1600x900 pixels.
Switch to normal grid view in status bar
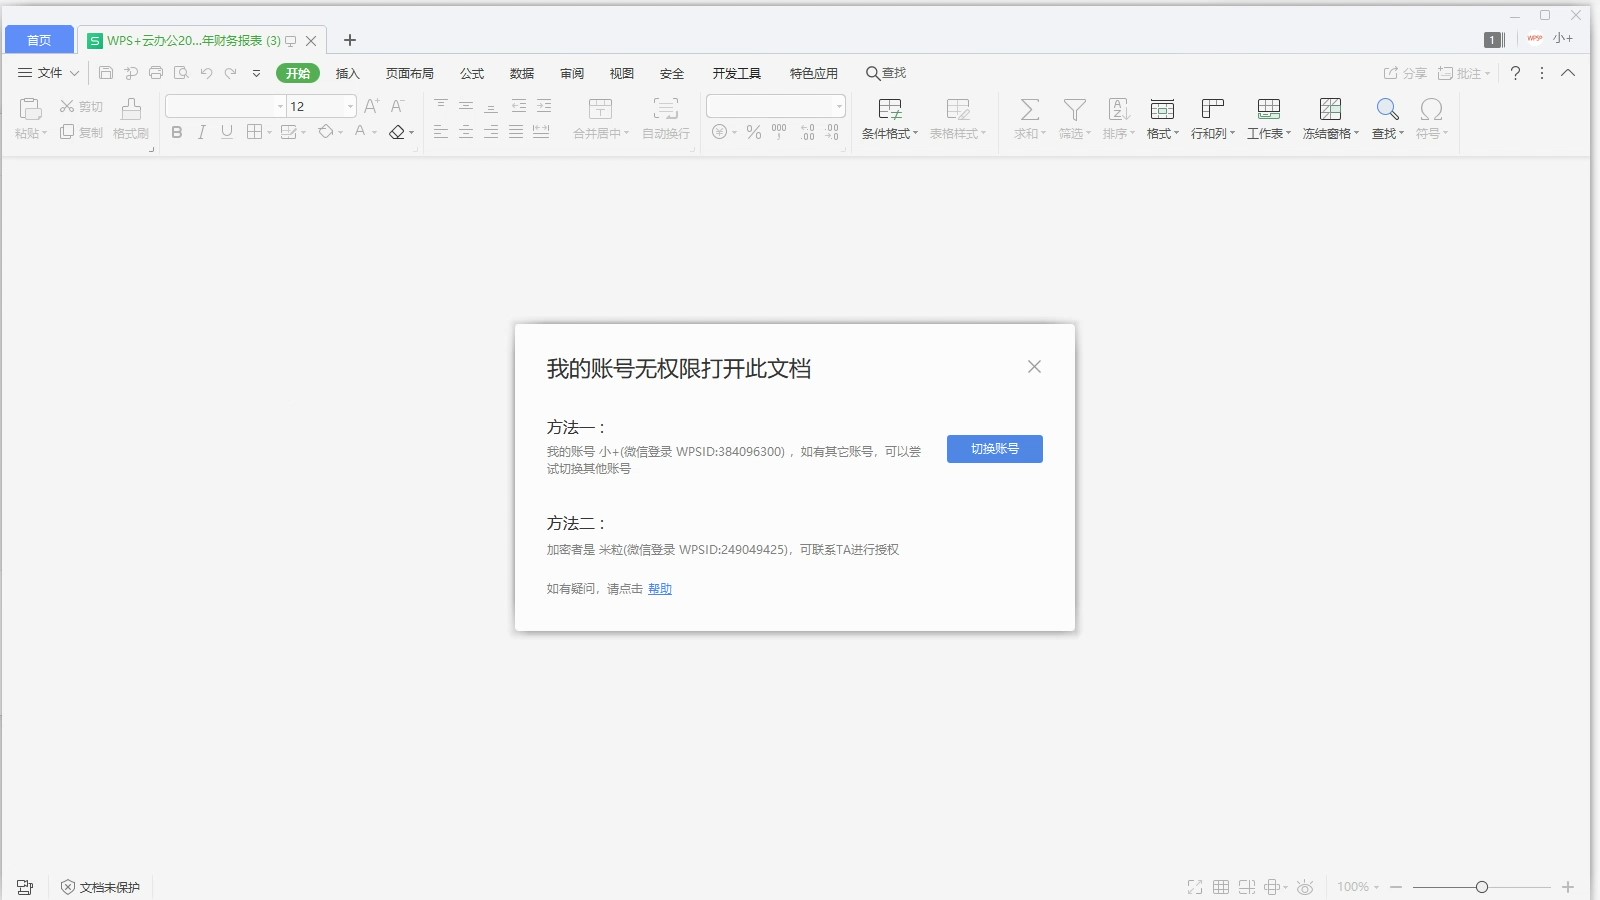pyautogui.click(x=1221, y=887)
